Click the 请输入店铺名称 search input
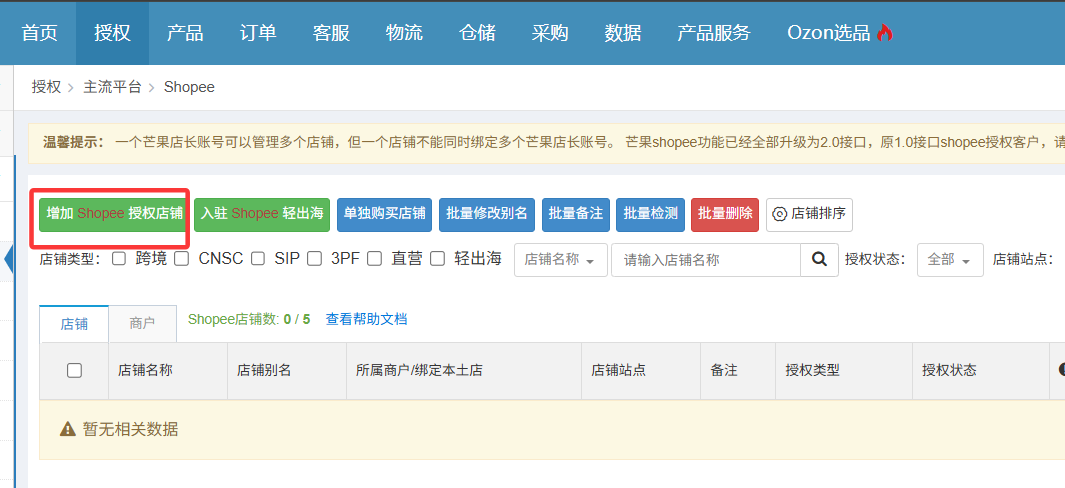 pos(705,260)
